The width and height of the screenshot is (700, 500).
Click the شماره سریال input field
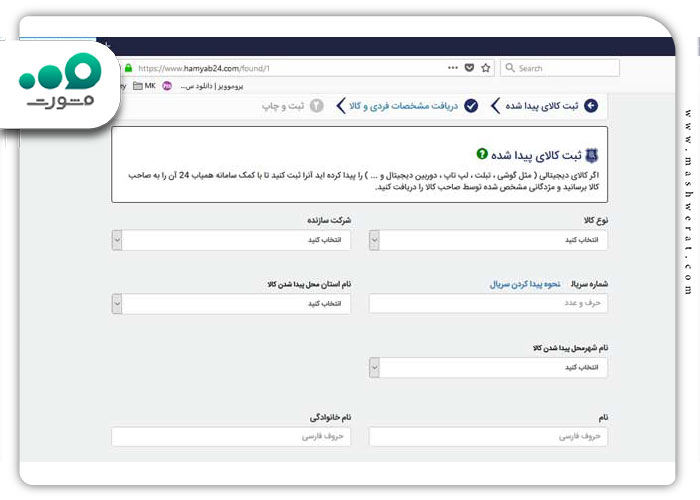pyautogui.click(x=488, y=304)
